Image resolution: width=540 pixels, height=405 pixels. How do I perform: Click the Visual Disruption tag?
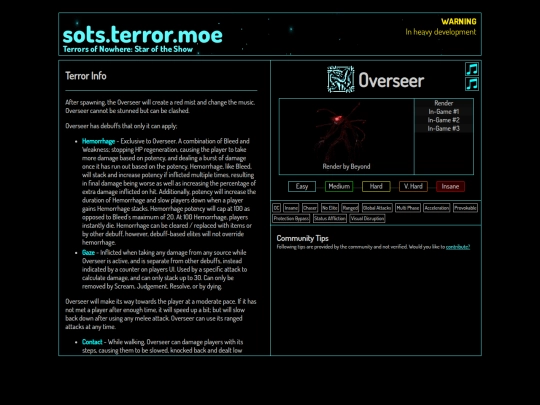(367, 219)
